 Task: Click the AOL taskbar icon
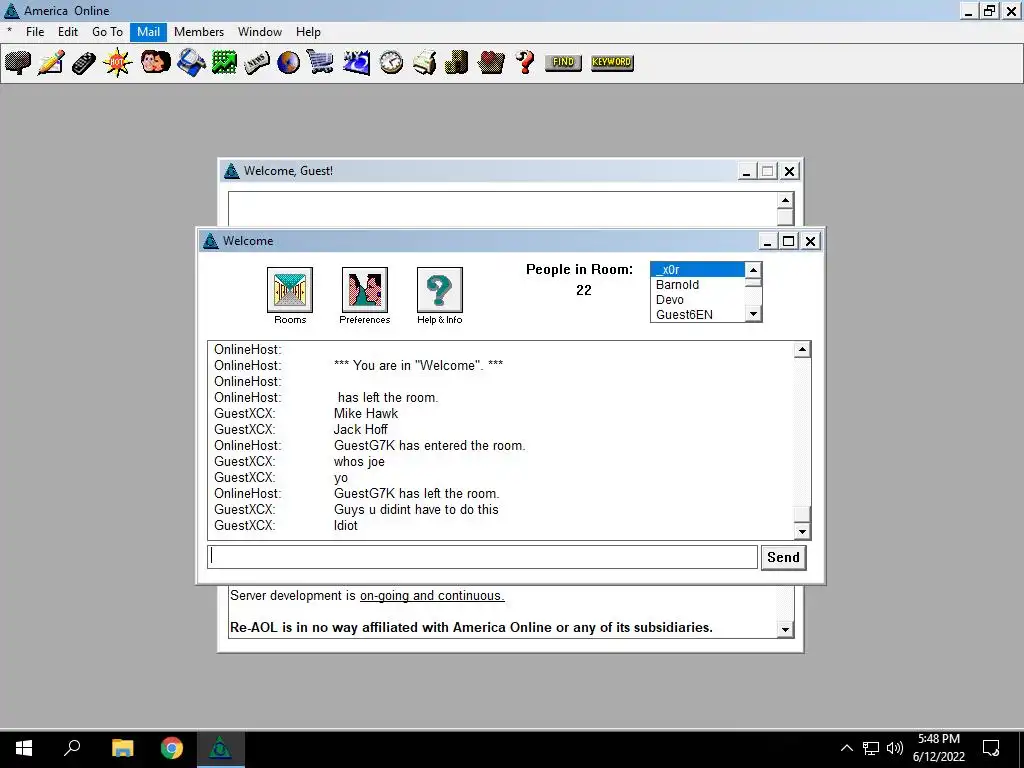(221, 748)
